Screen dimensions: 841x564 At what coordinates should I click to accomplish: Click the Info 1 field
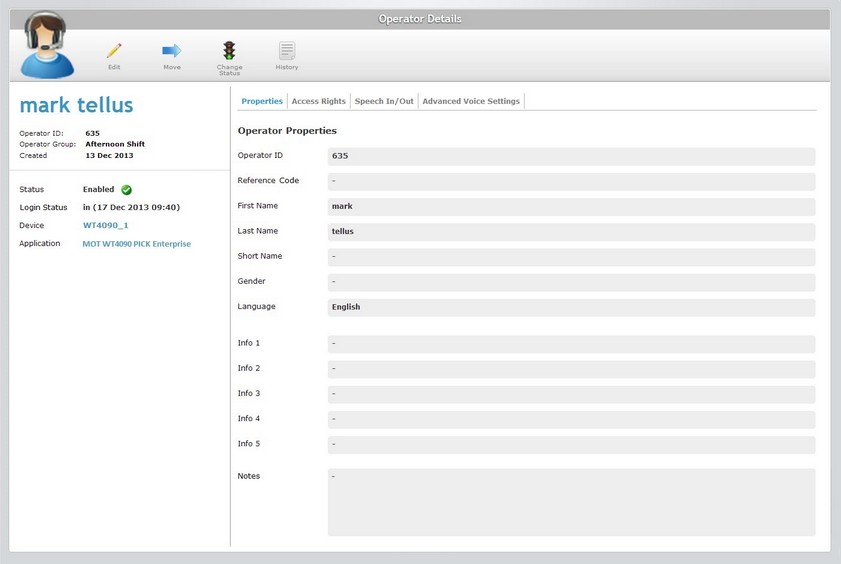571,344
